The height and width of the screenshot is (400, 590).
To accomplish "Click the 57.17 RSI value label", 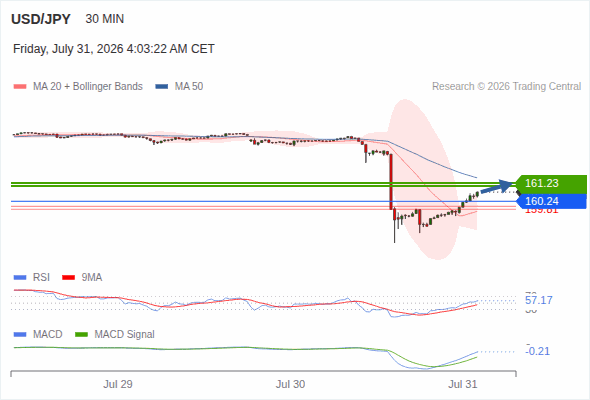I will (x=539, y=300).
